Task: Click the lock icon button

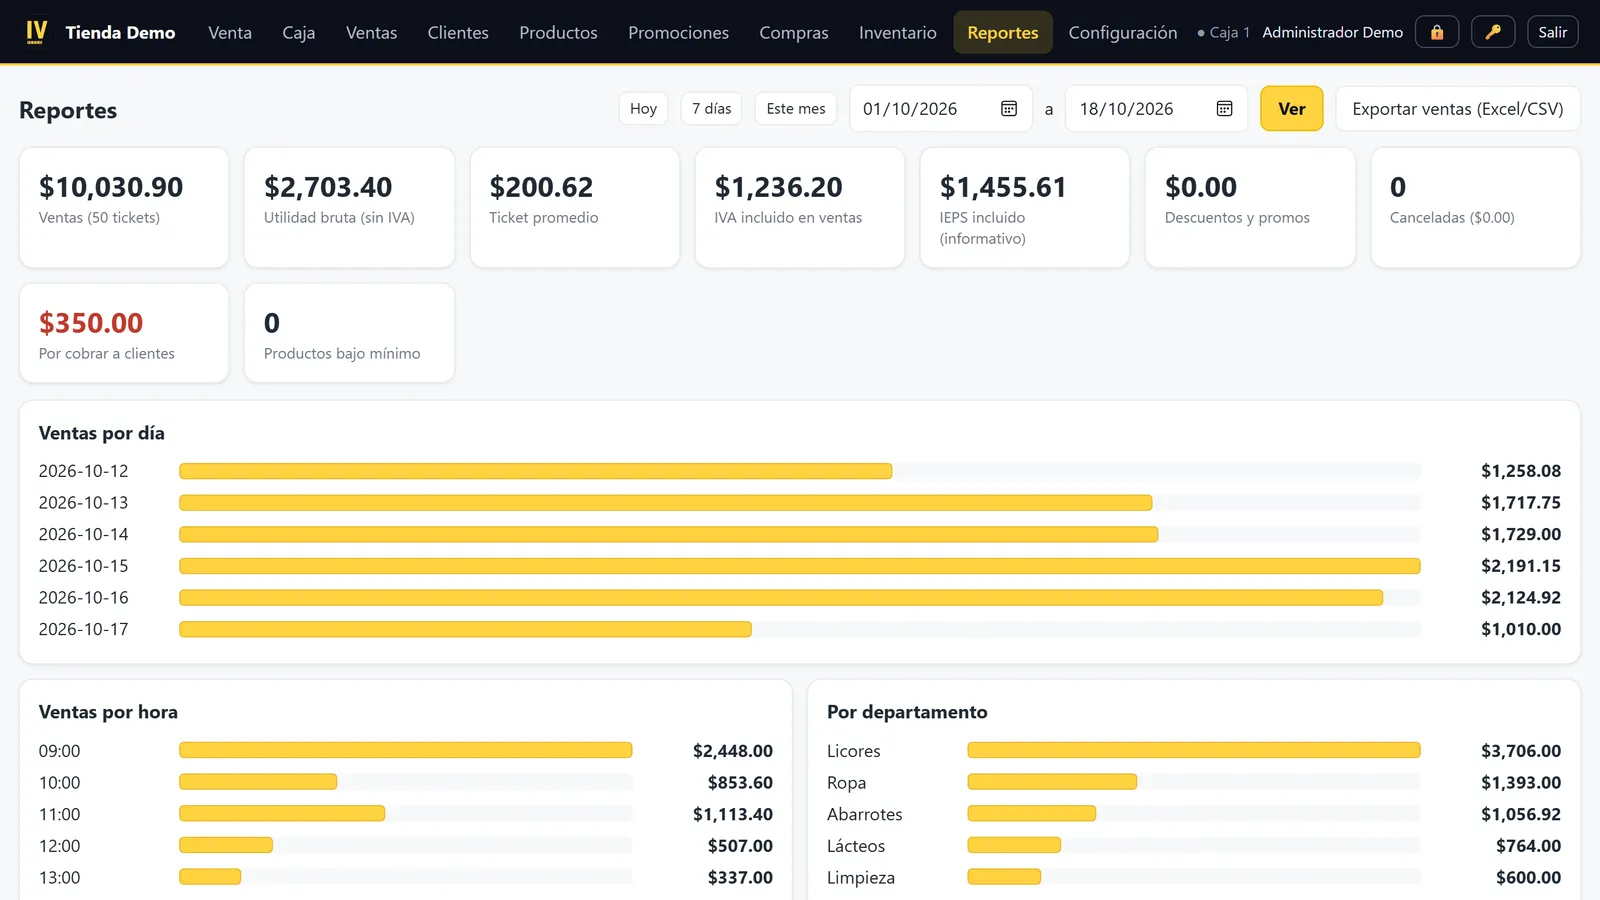Action: [x=1437, y=32]
